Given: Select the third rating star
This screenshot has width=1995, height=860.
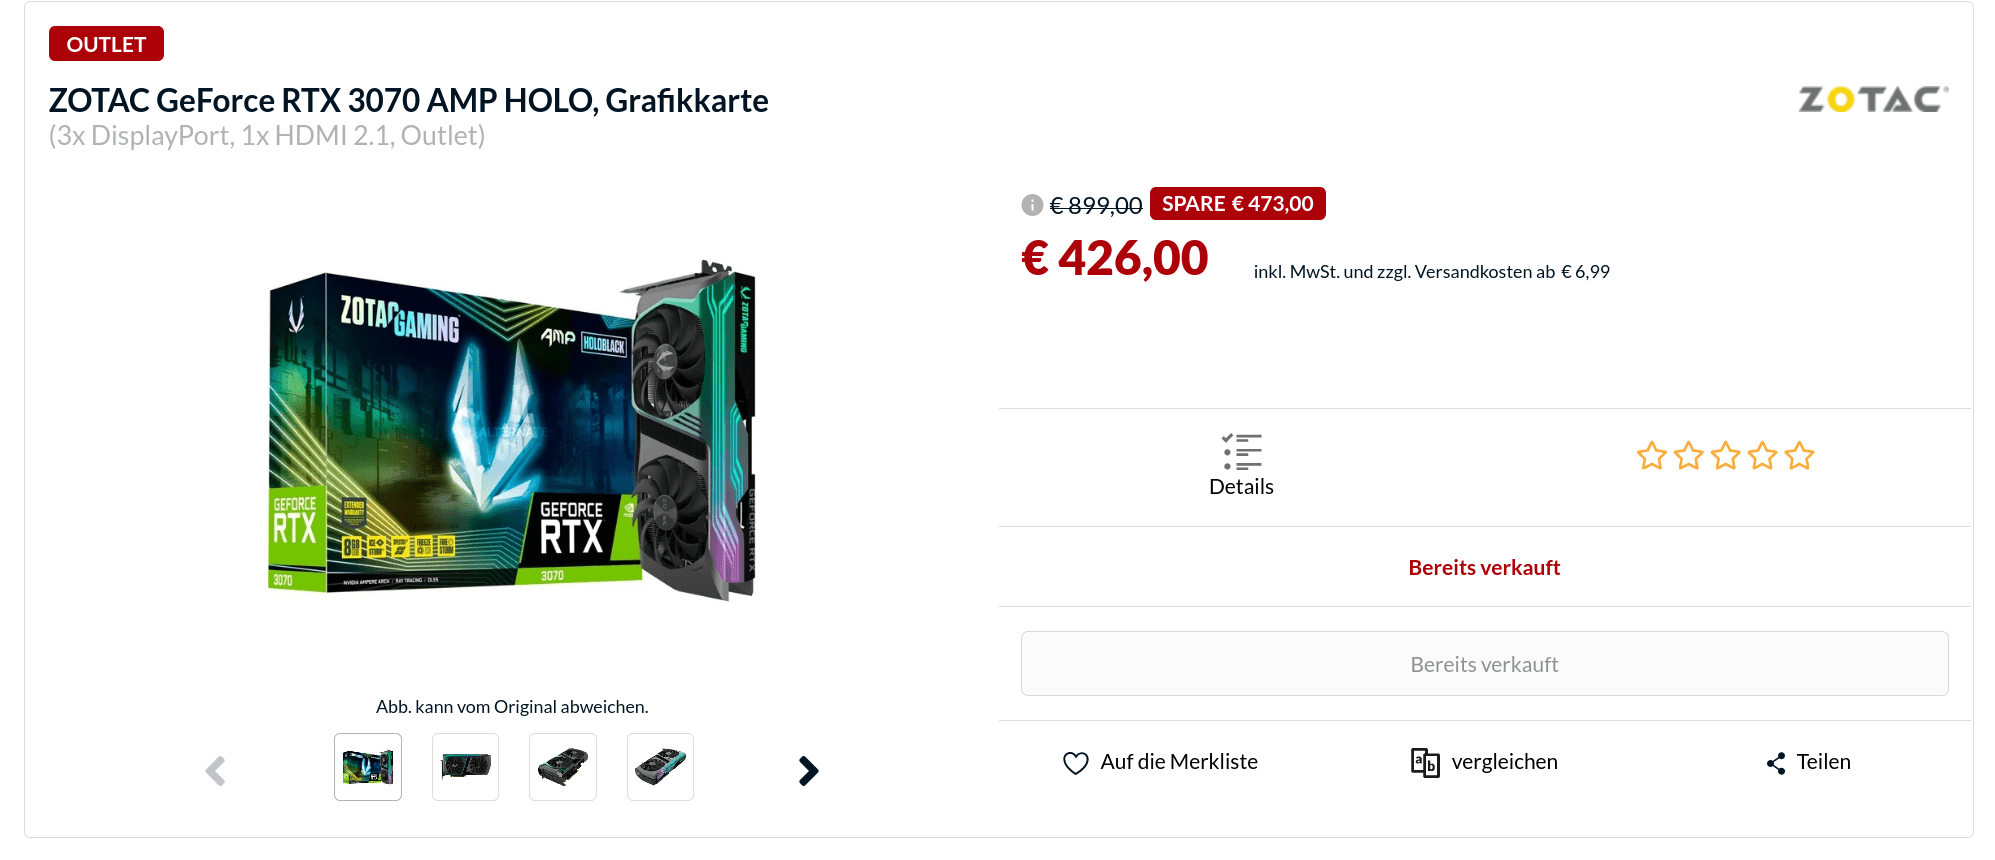Looking at the screenshot, I should 1726,456.
